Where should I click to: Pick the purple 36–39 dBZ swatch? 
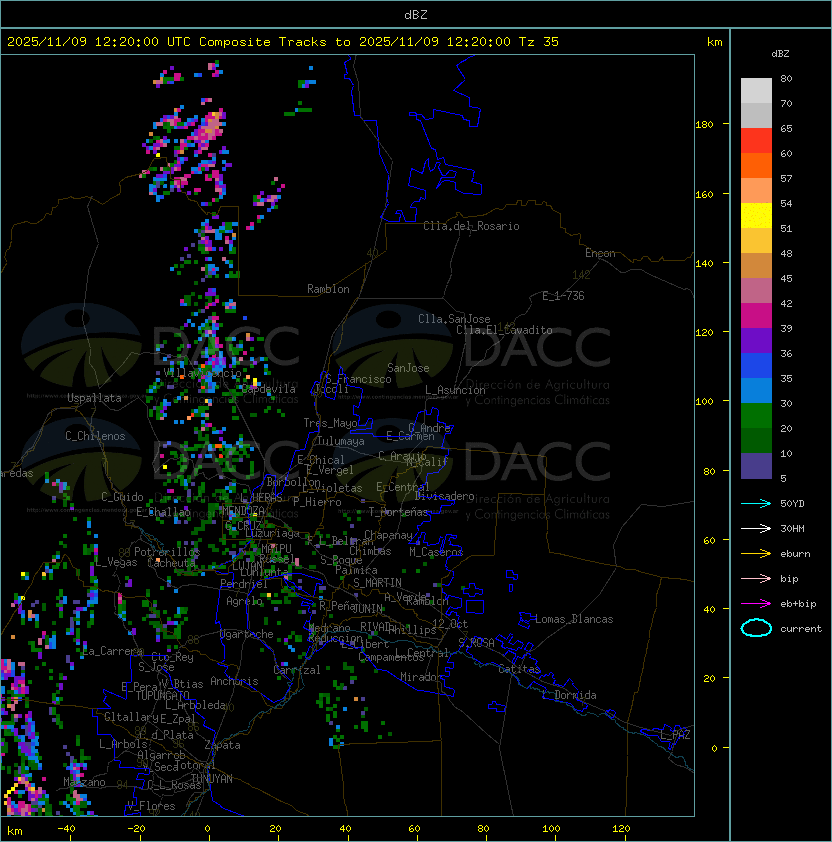click(x=756, y=340)
